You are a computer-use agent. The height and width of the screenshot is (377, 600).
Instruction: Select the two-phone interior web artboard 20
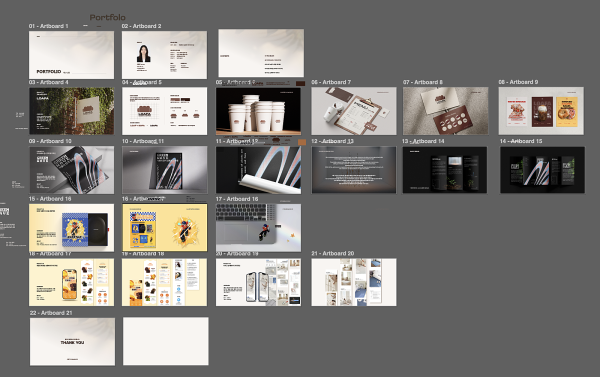(258, 282)
